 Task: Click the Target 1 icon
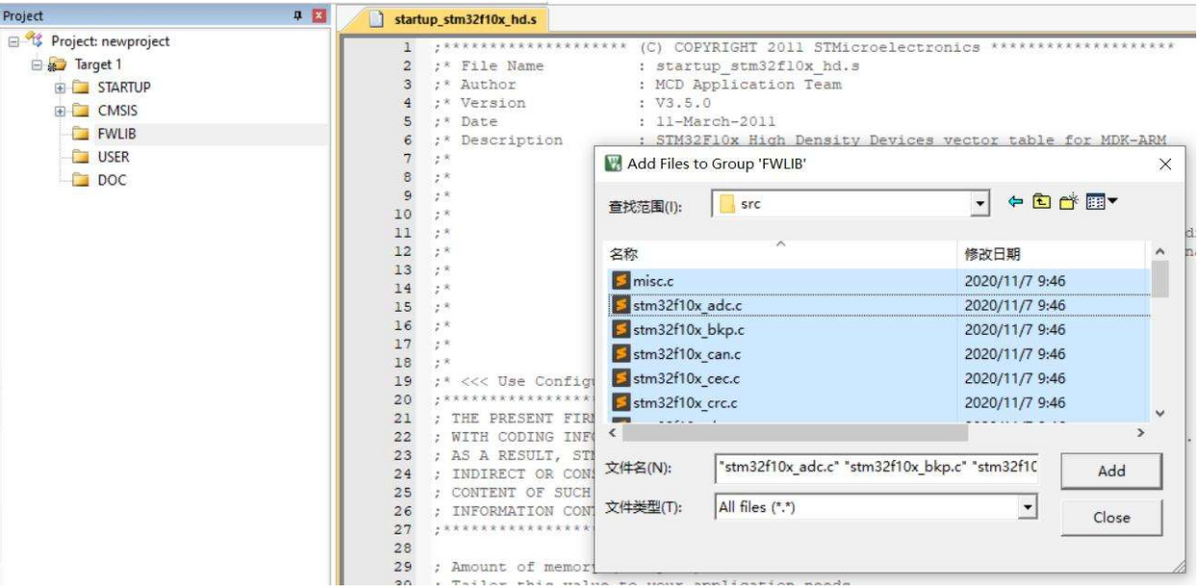(x=57, y=65)
